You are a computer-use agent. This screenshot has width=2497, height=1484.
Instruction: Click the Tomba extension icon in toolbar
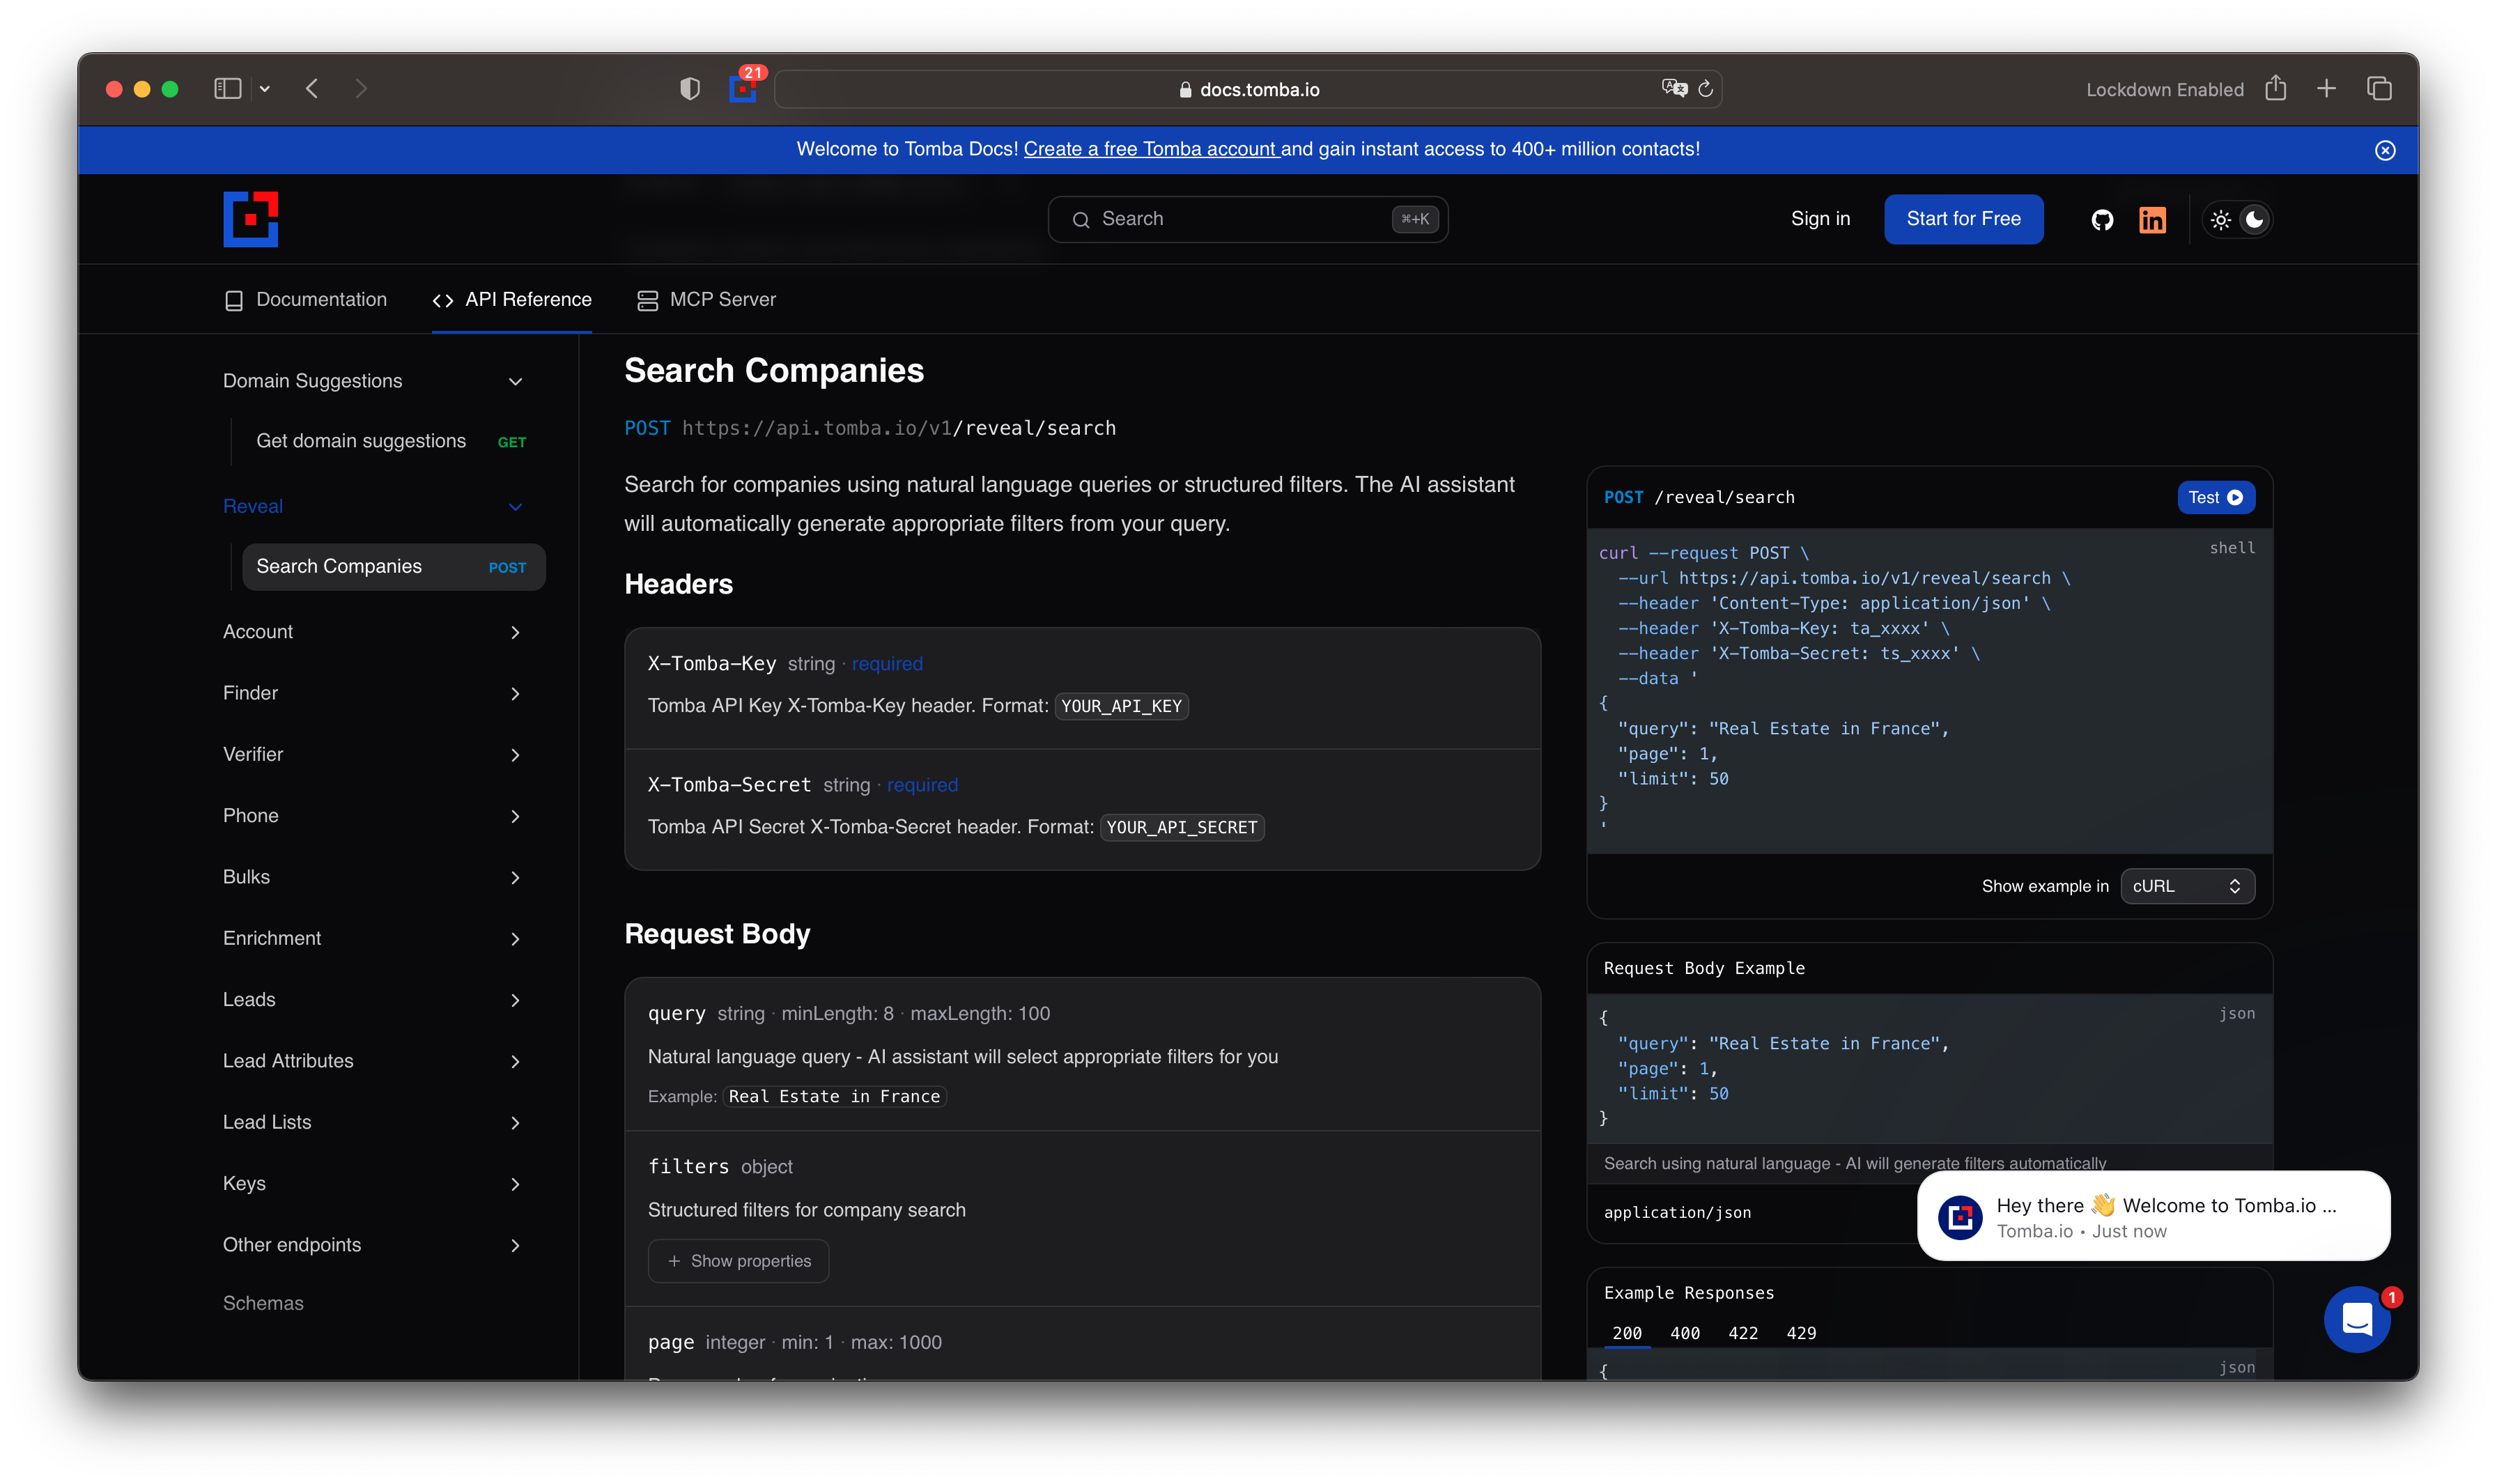pos(742,89)
